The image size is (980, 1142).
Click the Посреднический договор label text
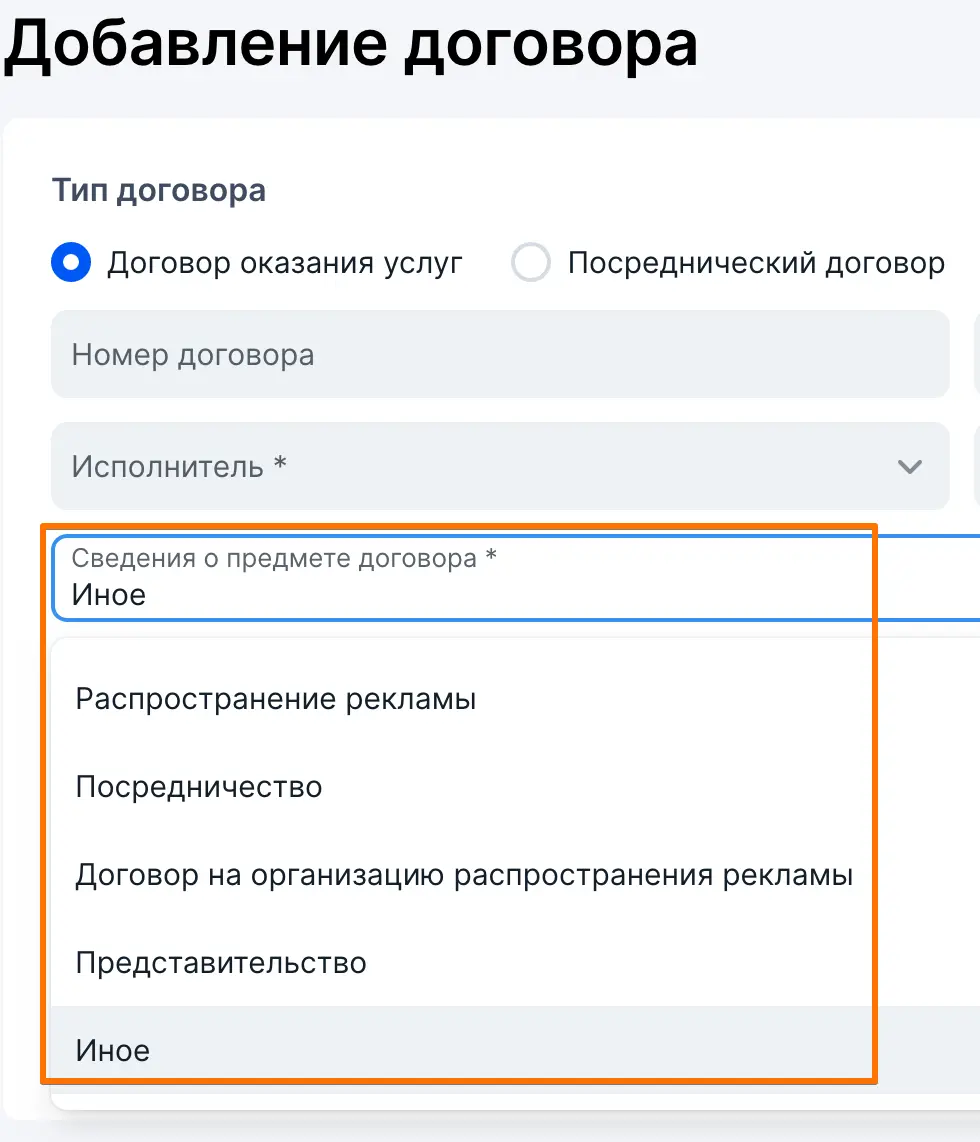click(x=756, y=263)
